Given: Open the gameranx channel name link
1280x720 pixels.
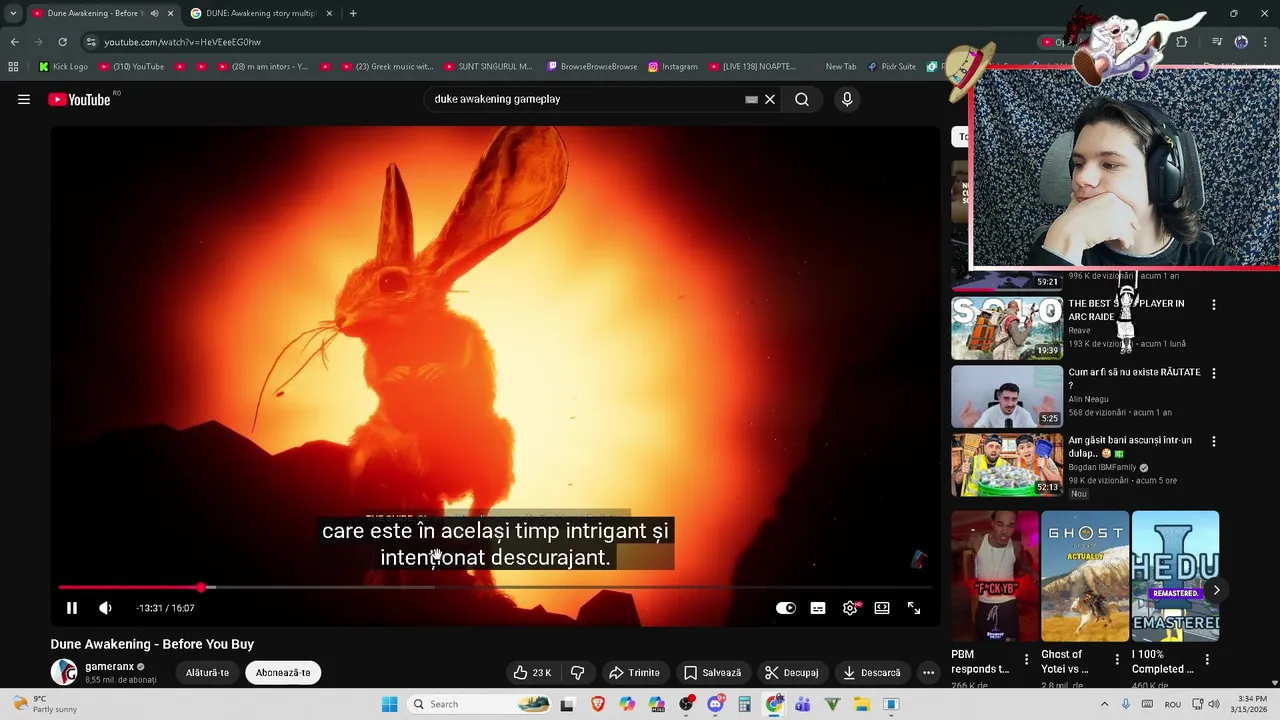Looking at the screenshot, I should coord(109,666).
